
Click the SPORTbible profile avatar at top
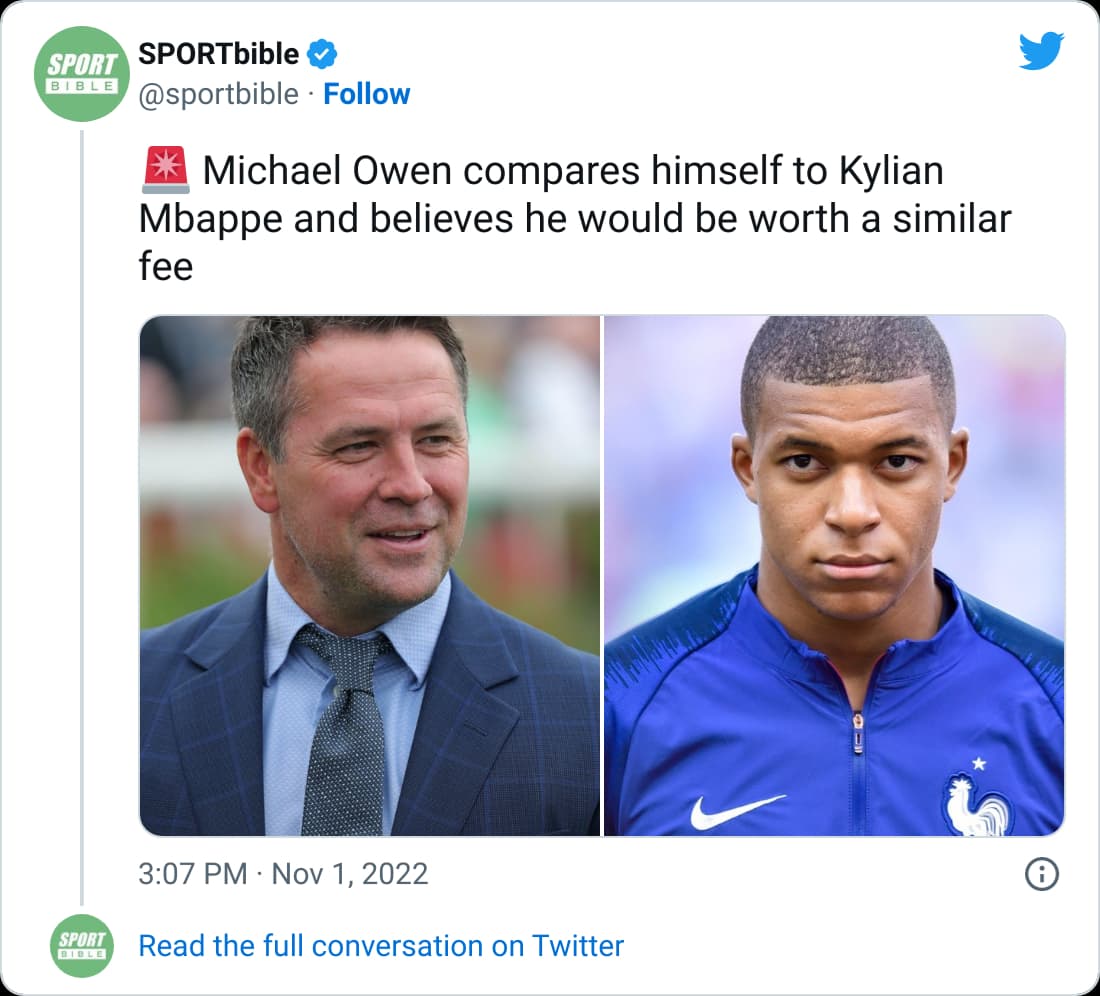pos(82,74)
